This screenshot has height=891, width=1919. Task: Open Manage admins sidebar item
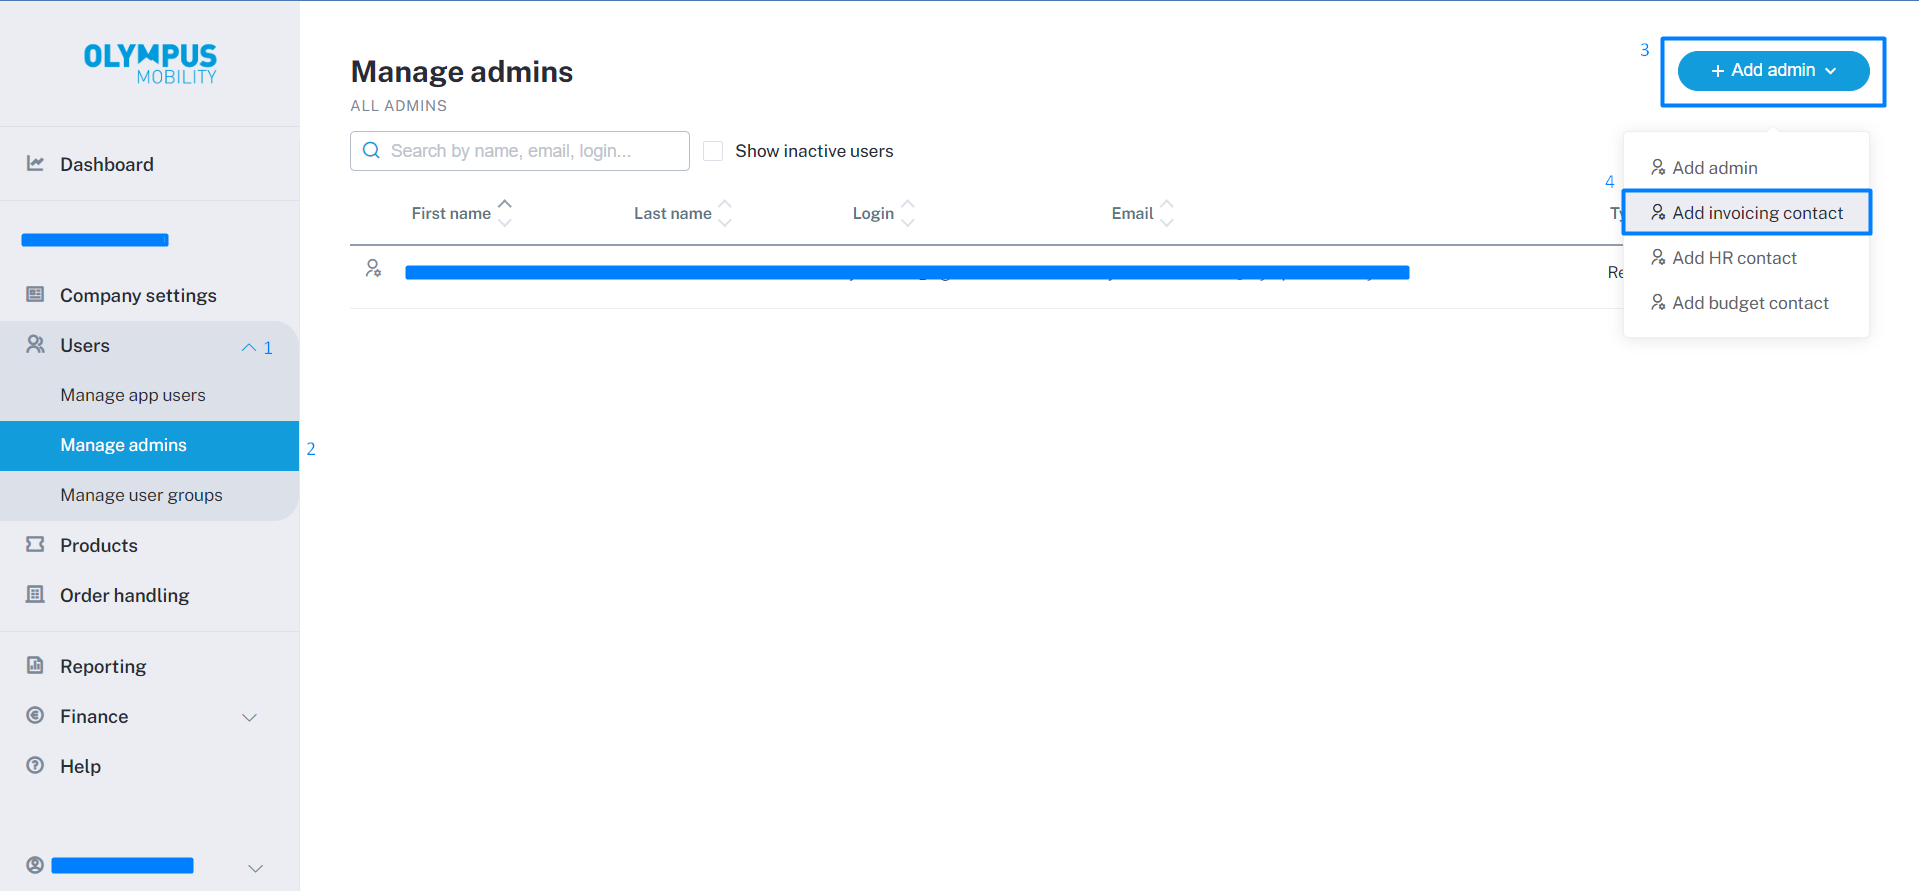coord(149,445)
